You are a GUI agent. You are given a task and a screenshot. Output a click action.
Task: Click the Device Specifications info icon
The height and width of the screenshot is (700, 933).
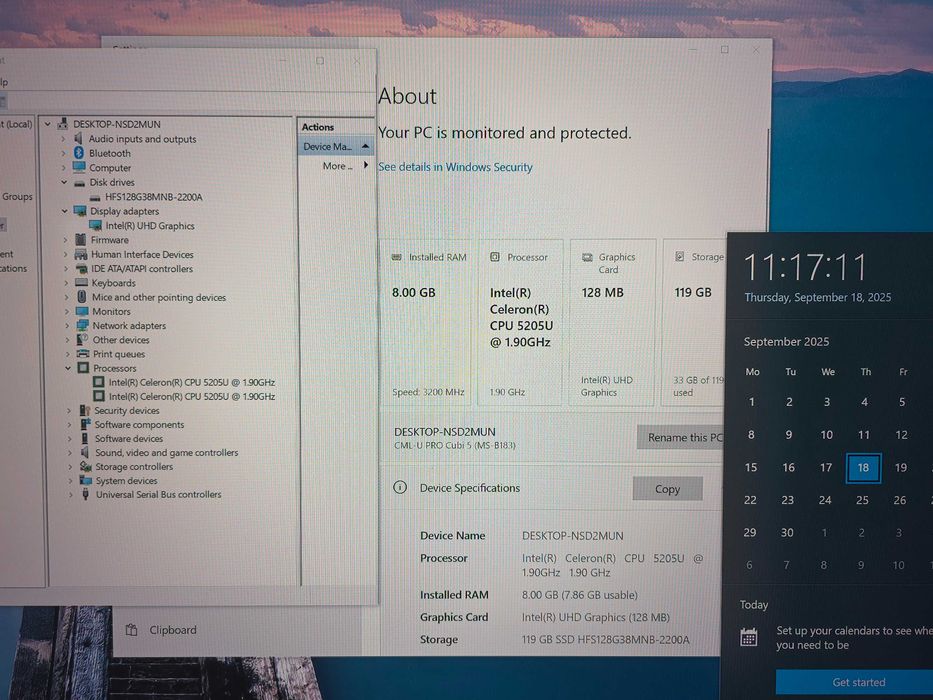400,488
